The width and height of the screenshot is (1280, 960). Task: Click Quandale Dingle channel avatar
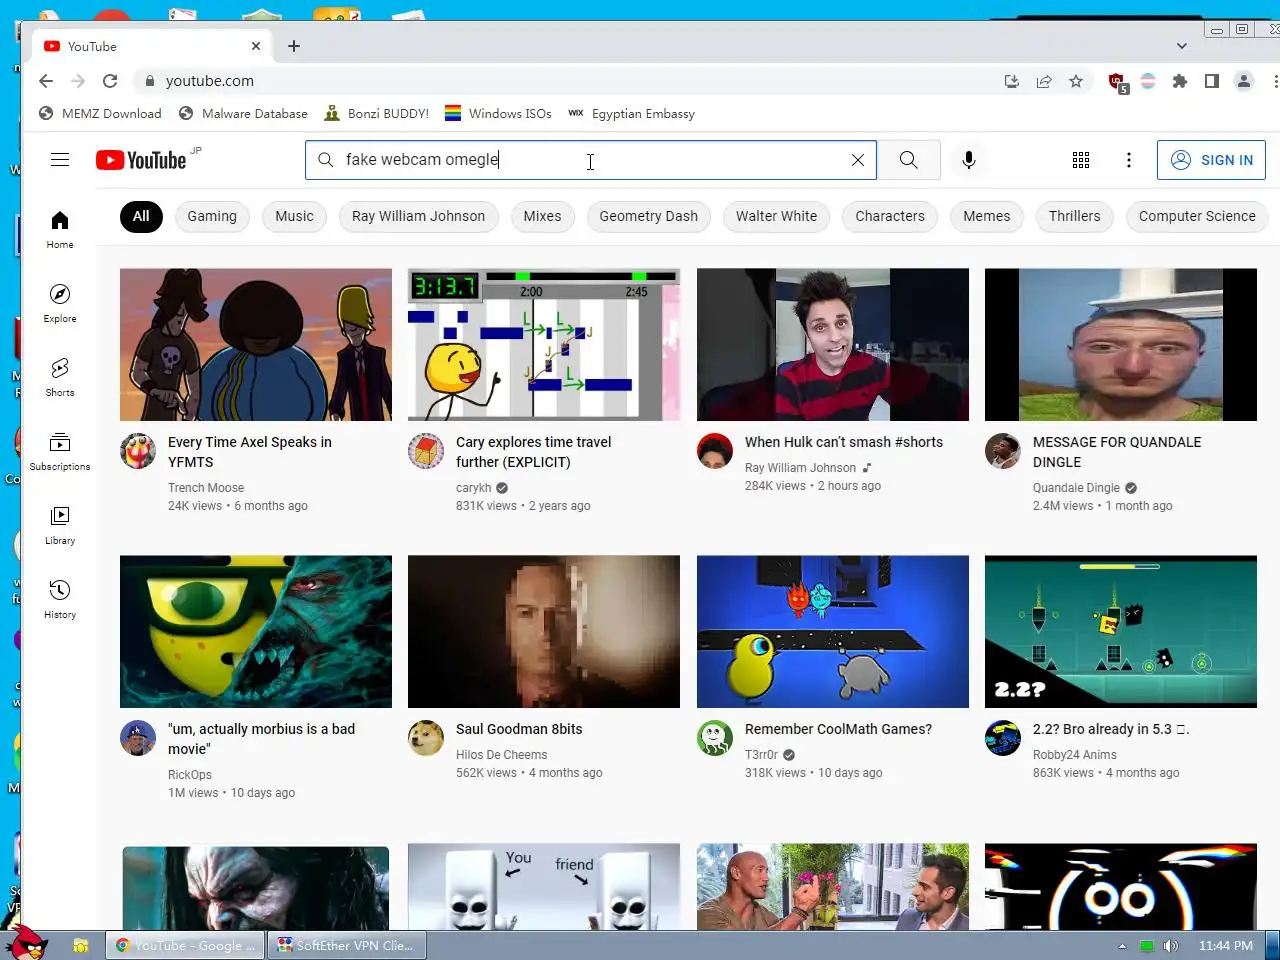1003,451
